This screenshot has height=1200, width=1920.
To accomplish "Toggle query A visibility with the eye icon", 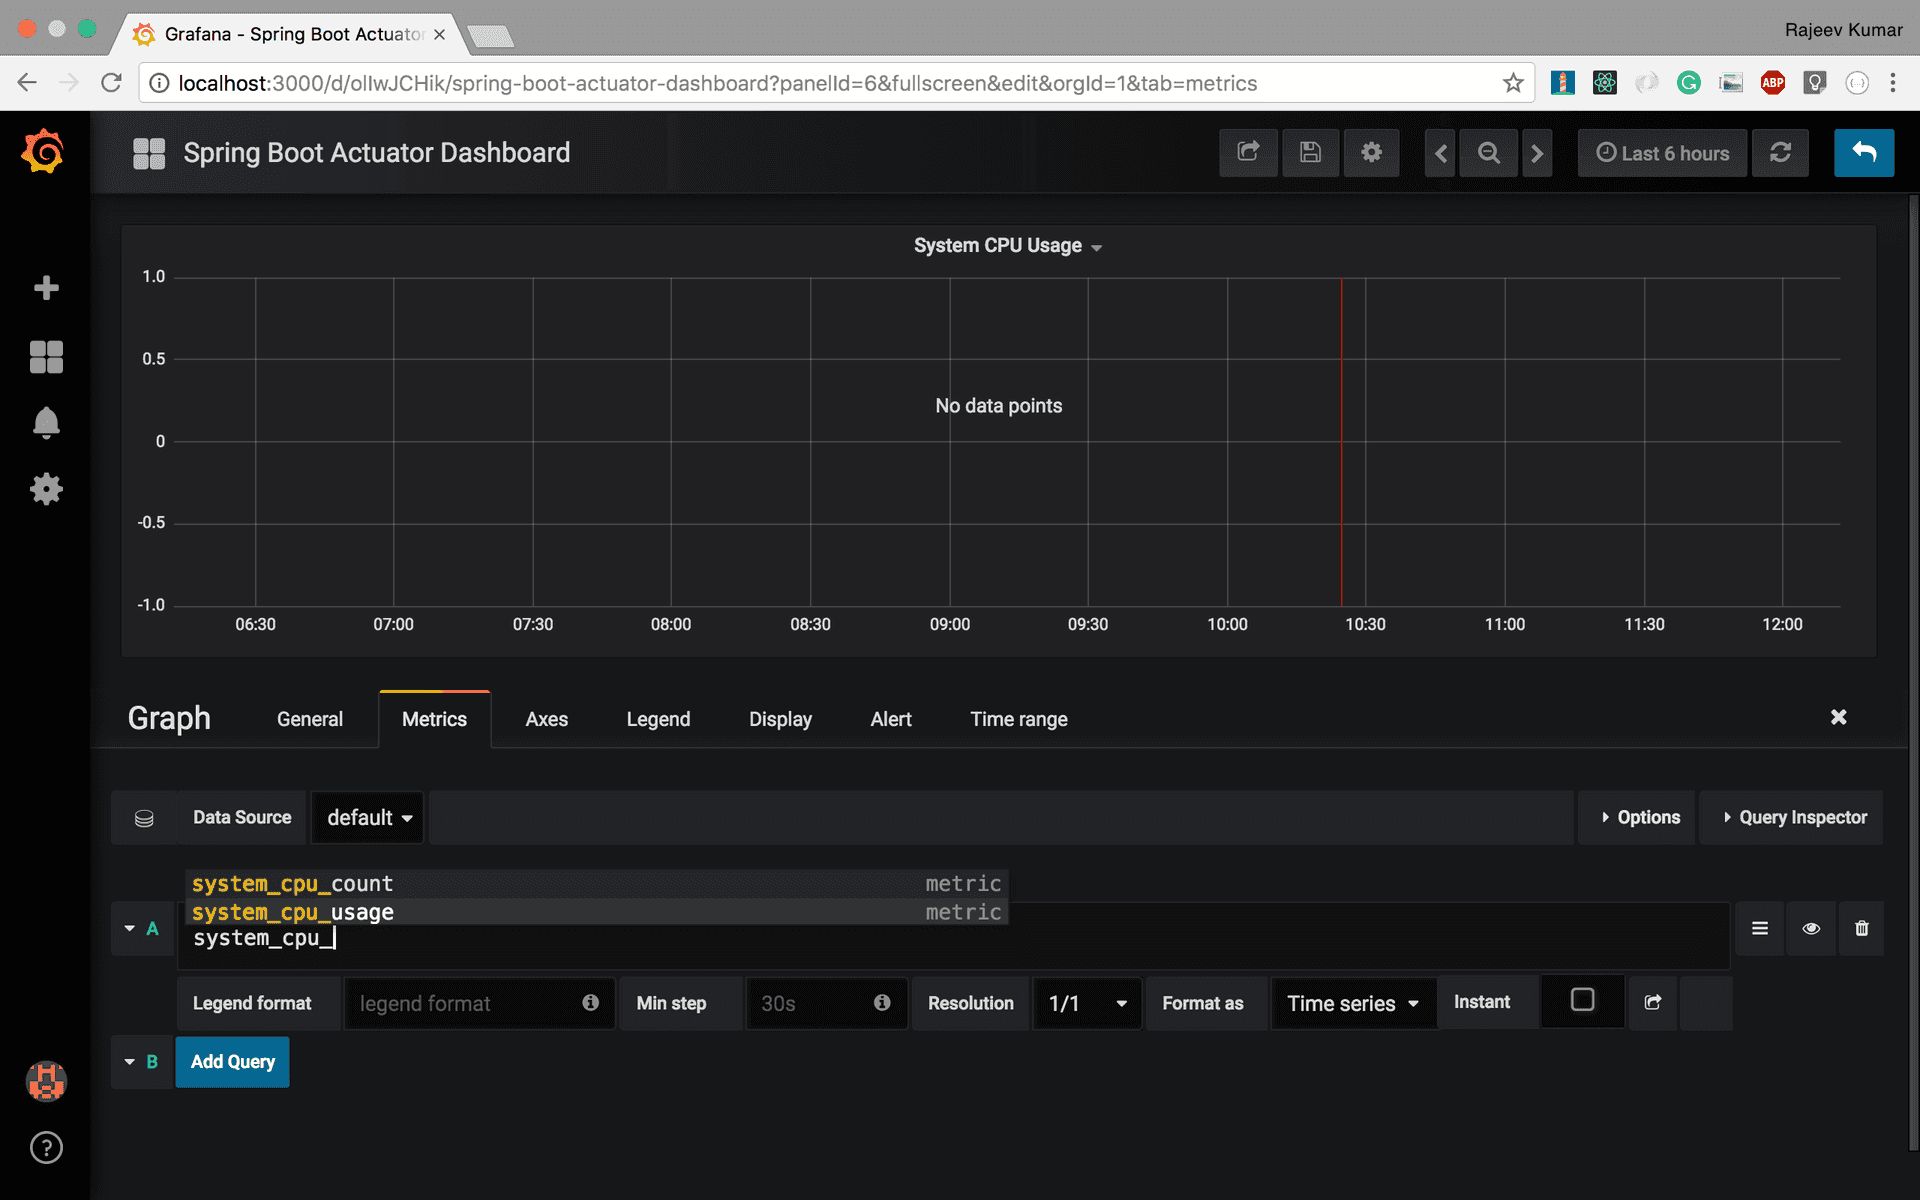I will tap(1811, 928).
